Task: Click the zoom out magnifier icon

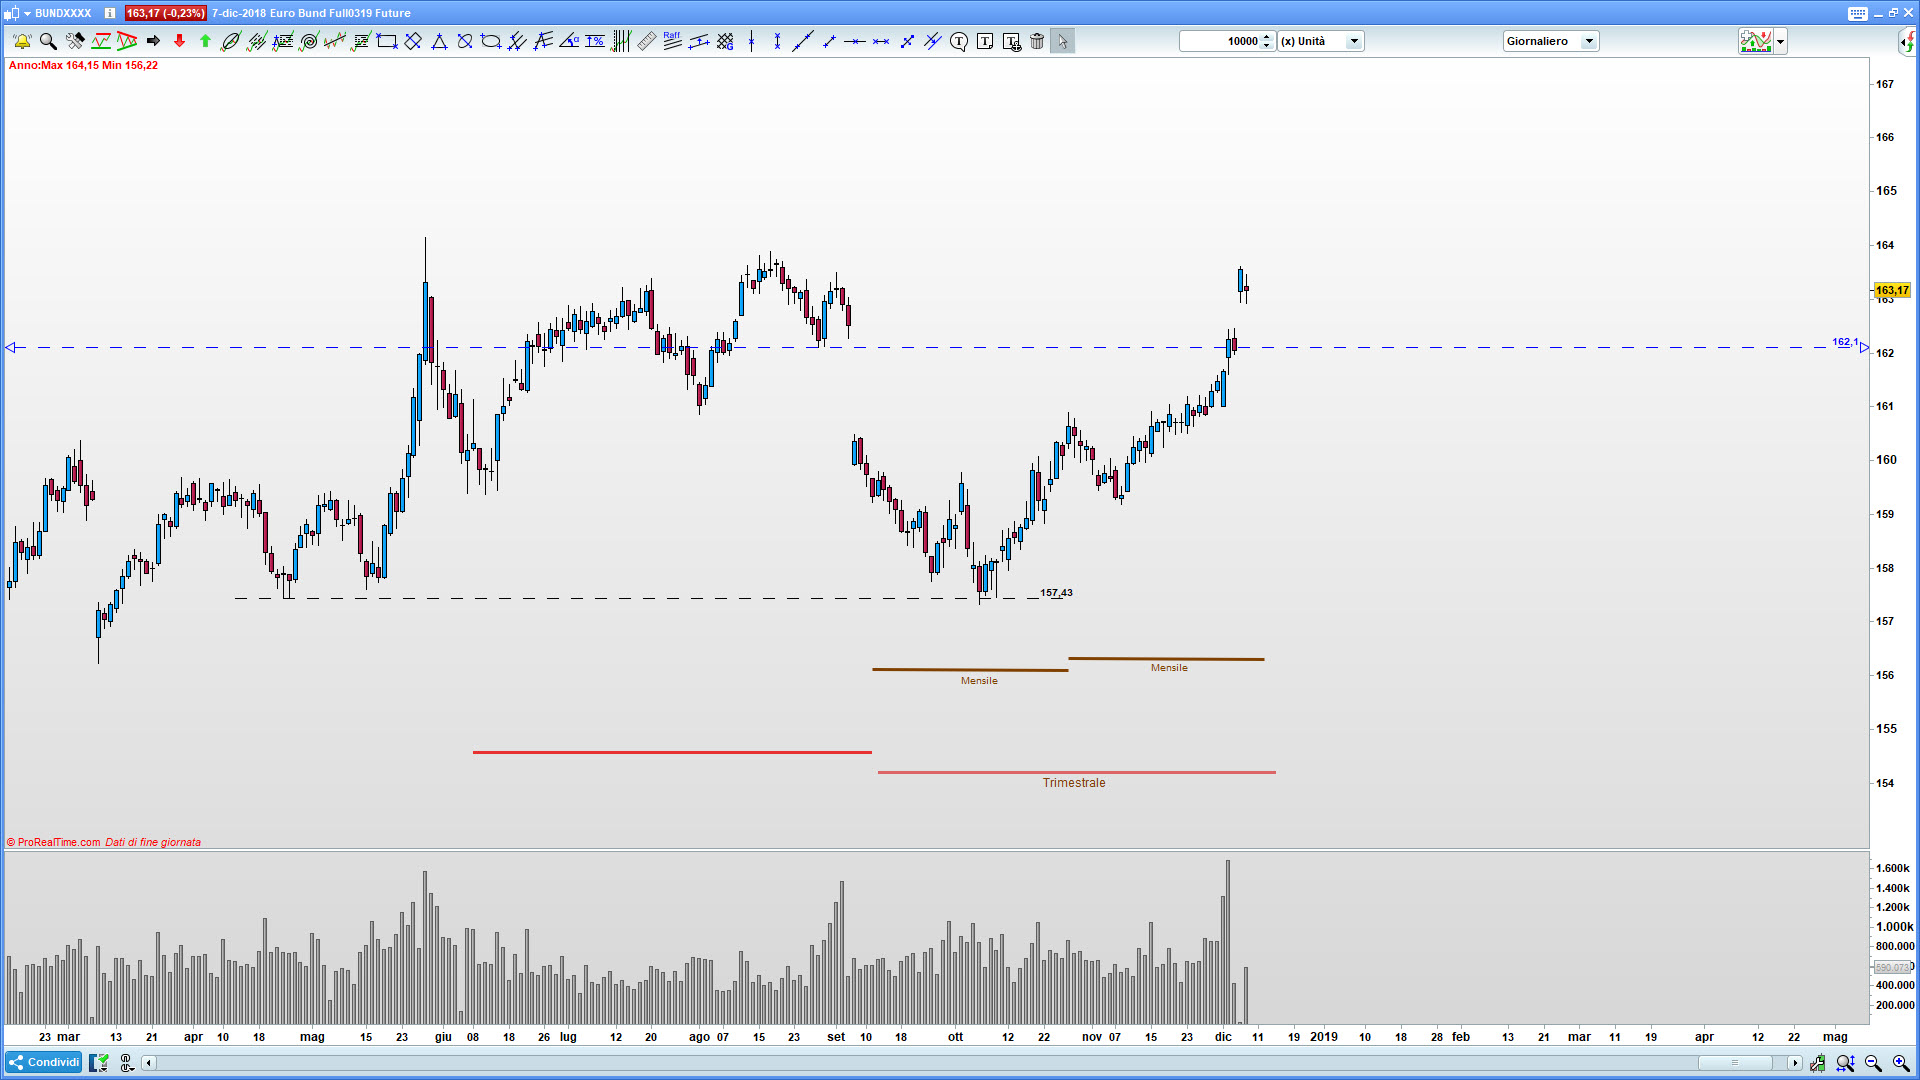Action: [1873, 1063]
